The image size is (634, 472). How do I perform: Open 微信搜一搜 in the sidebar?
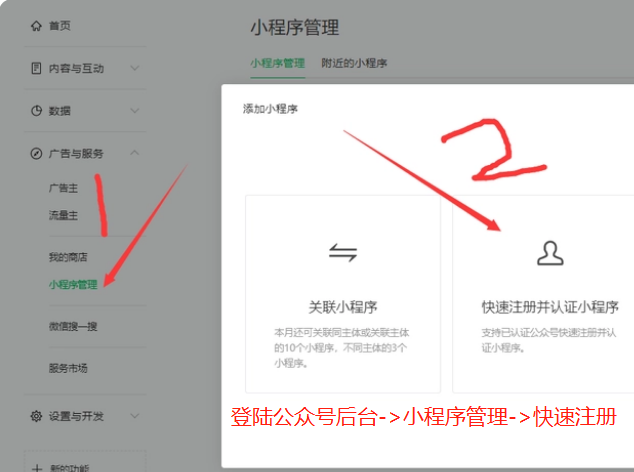tap(73, 326)
